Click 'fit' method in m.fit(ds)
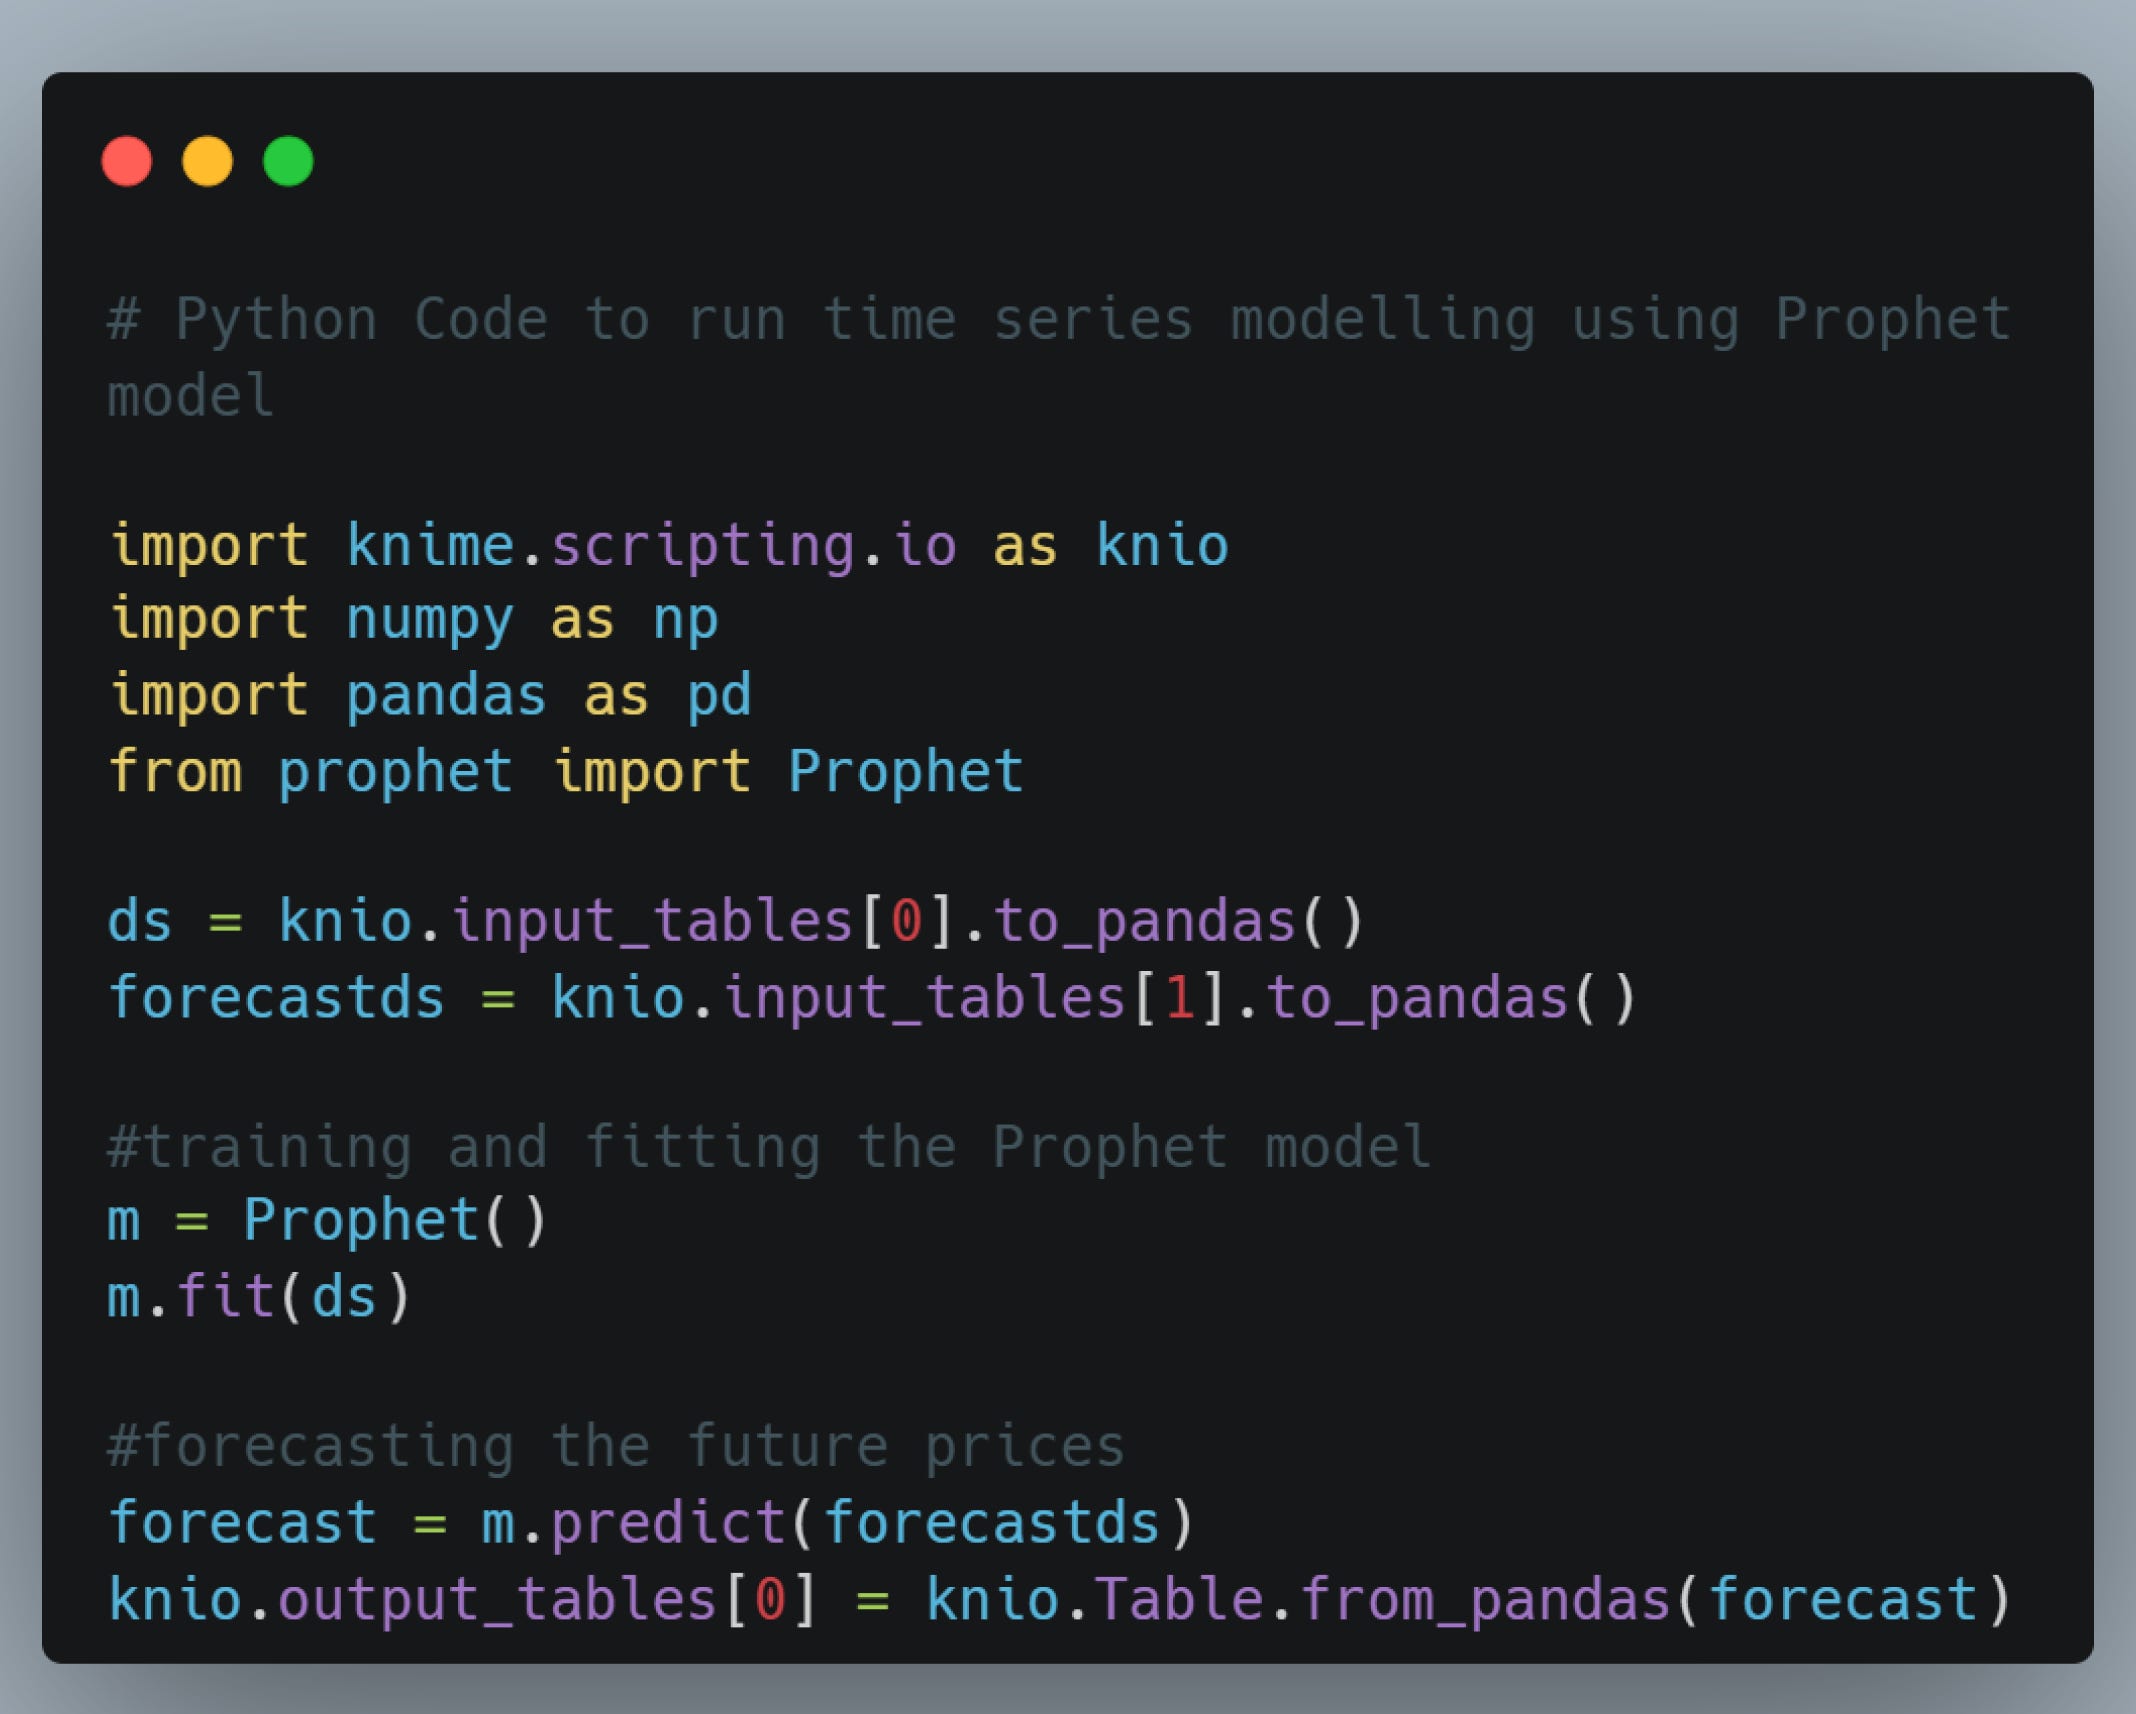The image size is (2136, 1714). 226,1297
